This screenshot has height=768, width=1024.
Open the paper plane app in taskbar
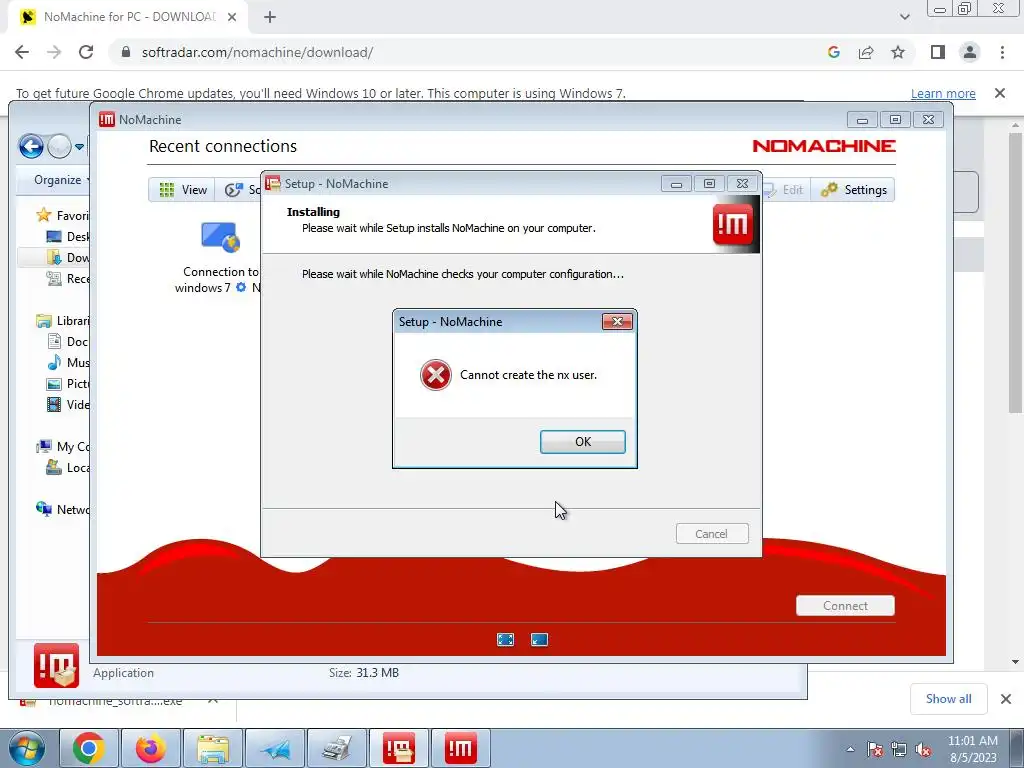[274, 748]
